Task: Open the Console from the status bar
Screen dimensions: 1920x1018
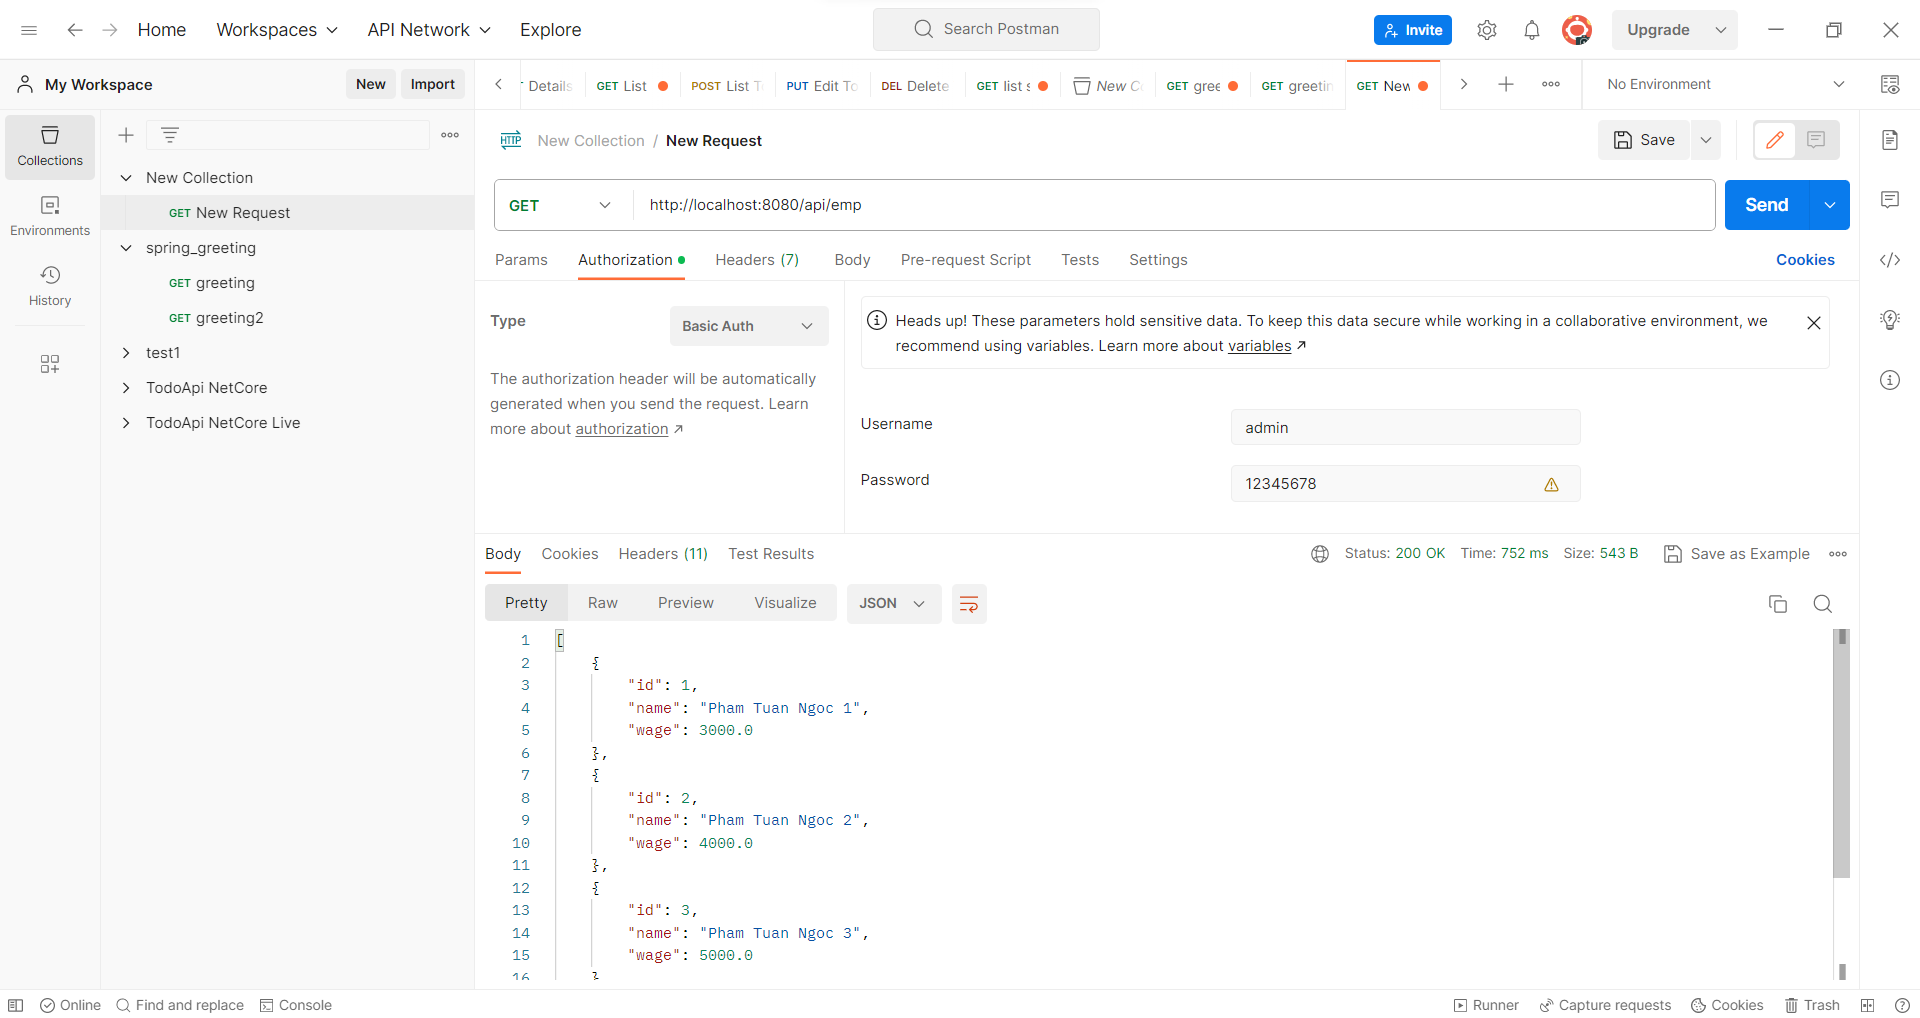Action: tap(296, 1005)
